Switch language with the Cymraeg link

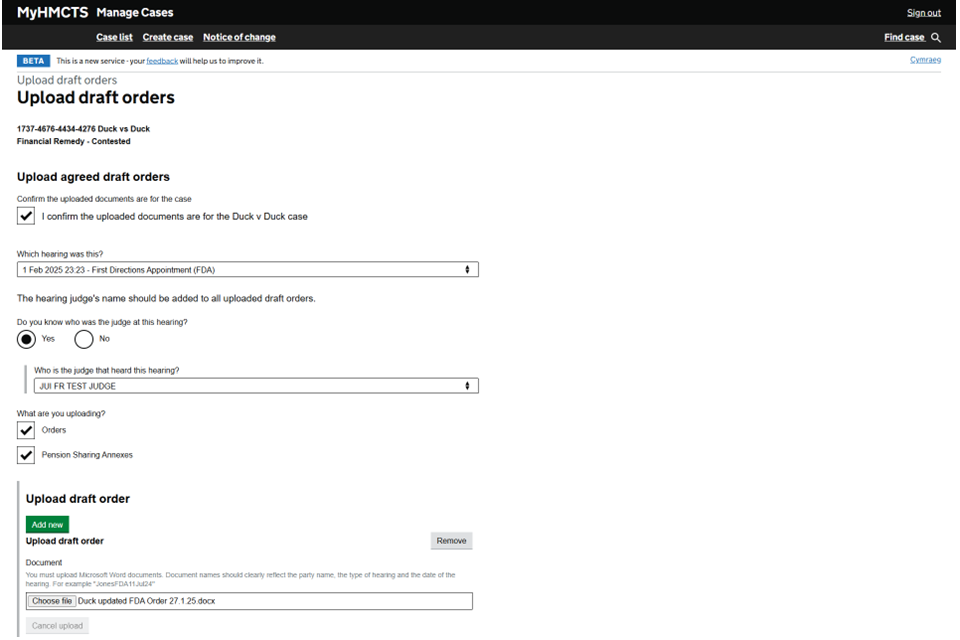point(925,60)
